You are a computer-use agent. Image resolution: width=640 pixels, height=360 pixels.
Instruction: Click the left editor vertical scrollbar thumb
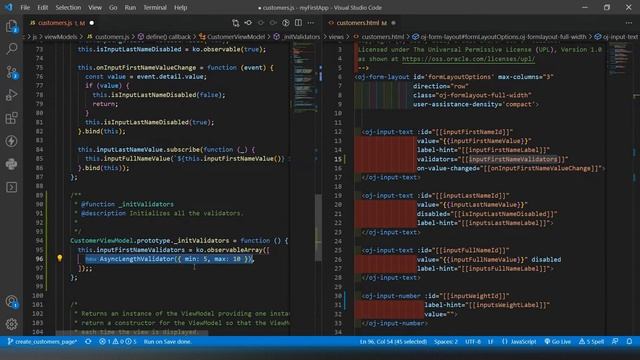(x=318, y=228)
